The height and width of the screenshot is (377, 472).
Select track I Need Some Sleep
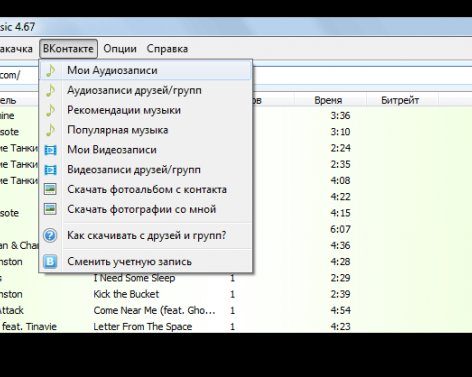tap(134, 278)
